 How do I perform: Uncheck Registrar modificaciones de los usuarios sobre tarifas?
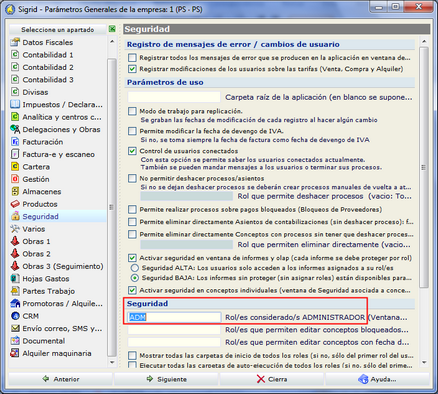(132, 69)
